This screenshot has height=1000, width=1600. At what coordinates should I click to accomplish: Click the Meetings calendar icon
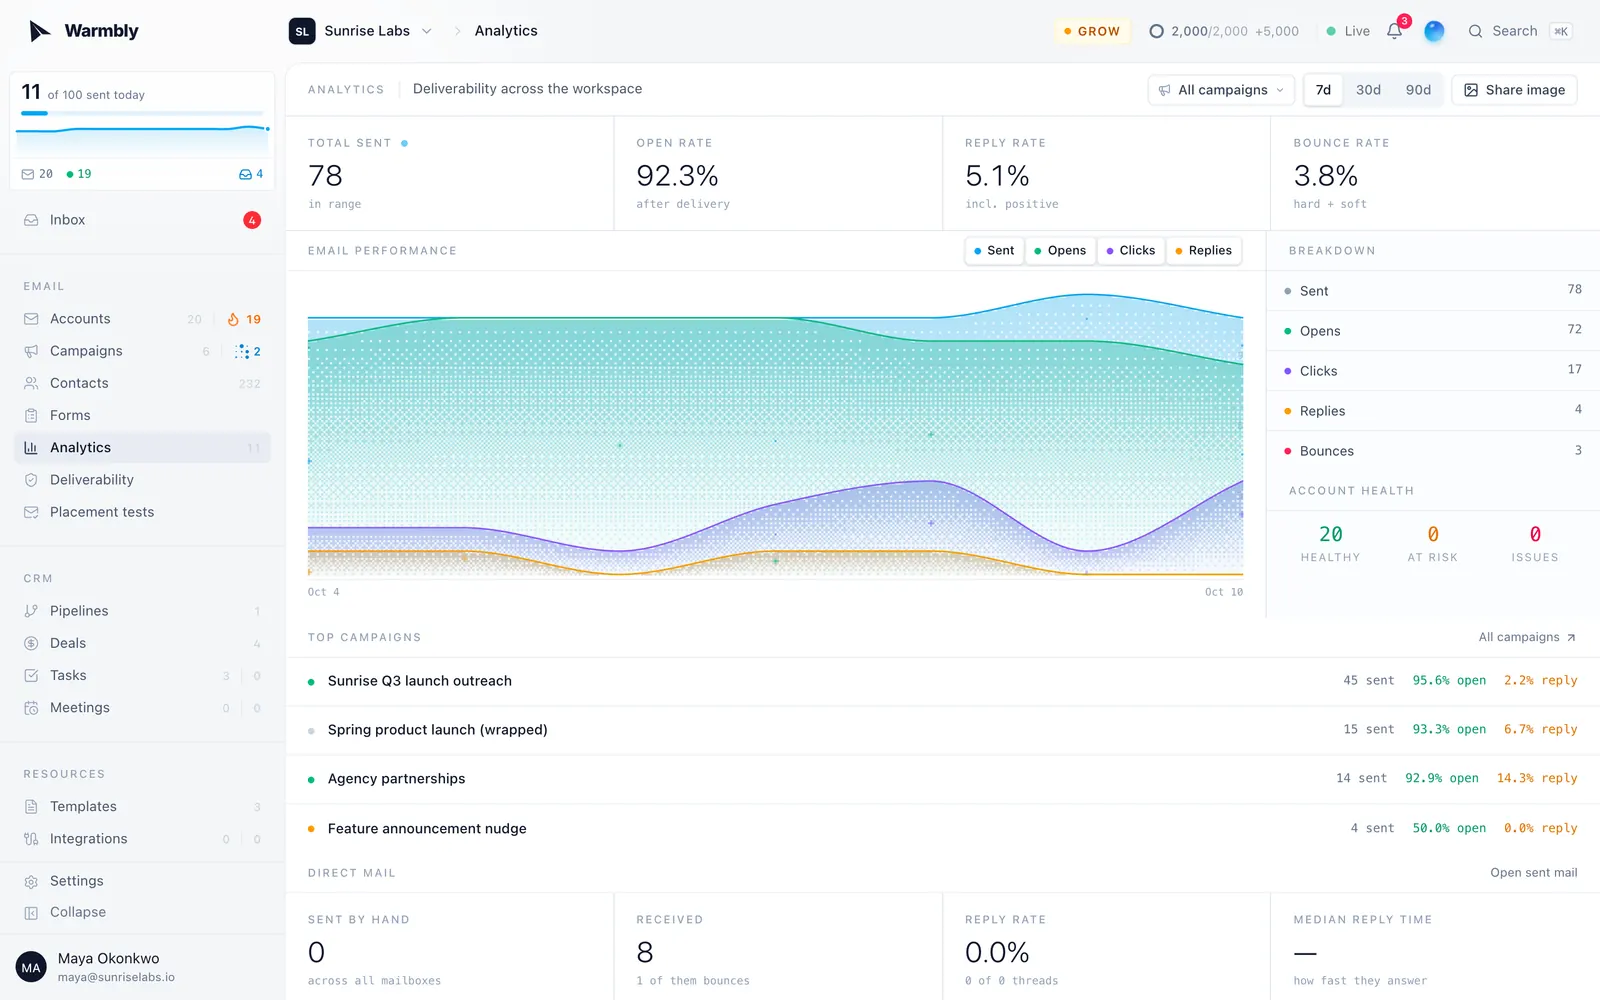31,708
